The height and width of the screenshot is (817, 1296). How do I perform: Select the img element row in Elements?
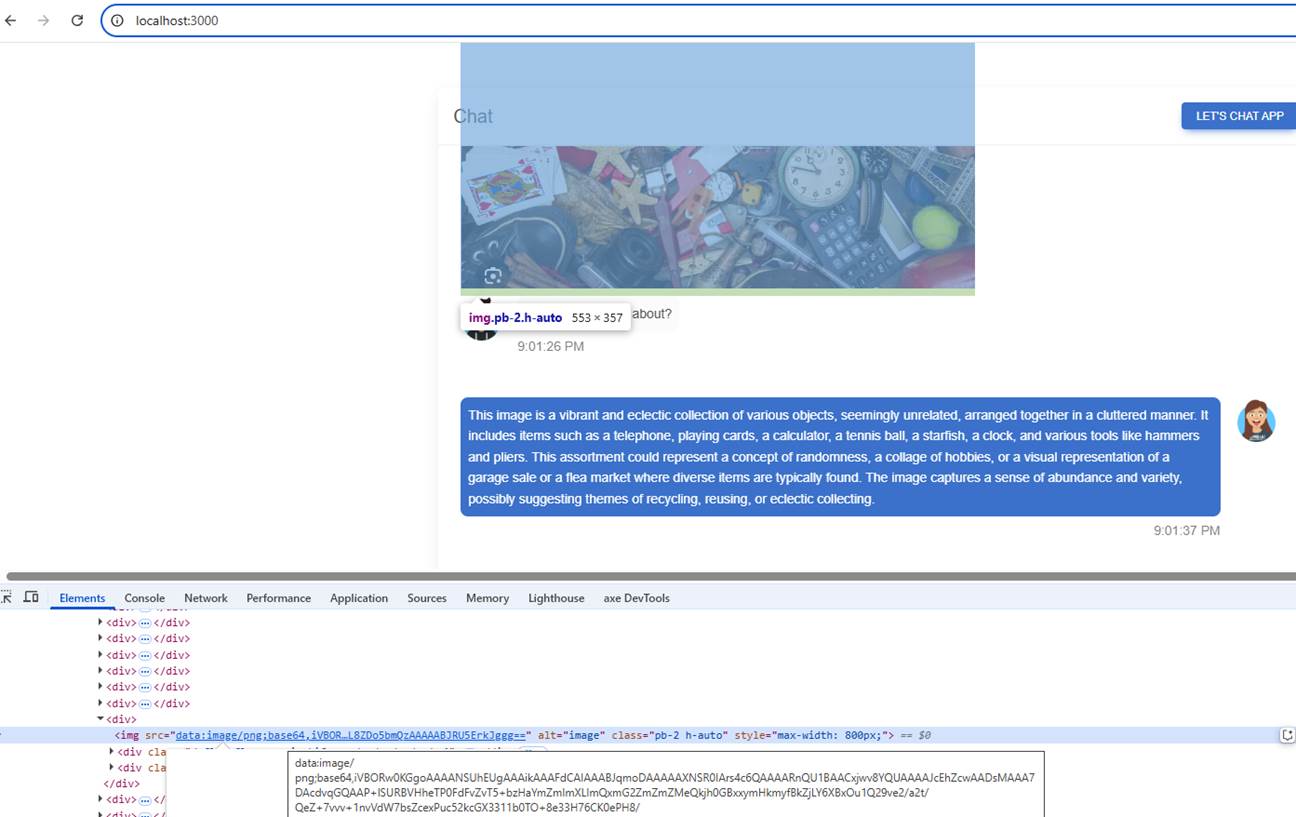tap(648, 735)
